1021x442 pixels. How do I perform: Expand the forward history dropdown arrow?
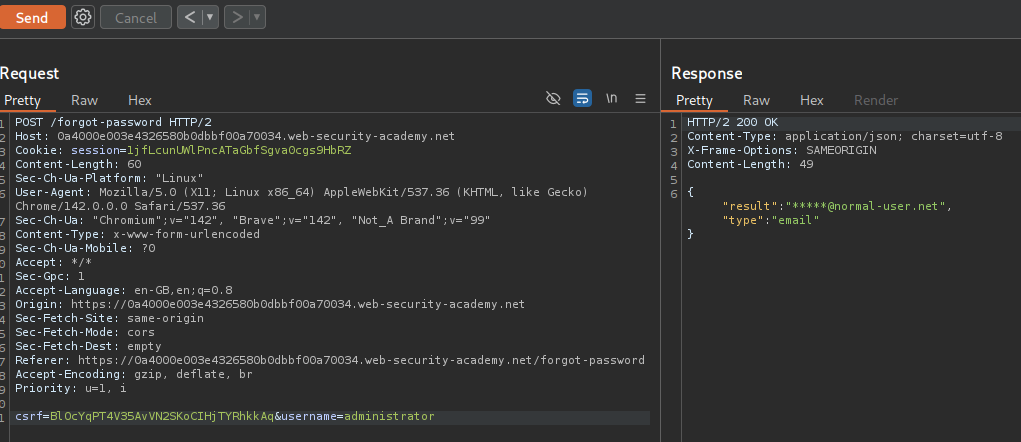point(258,17)
